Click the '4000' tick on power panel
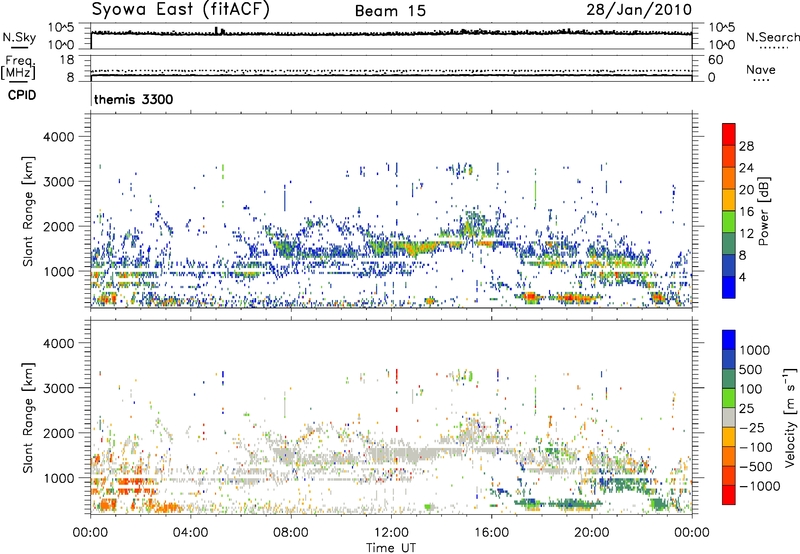800x554 pixels. 59,137
